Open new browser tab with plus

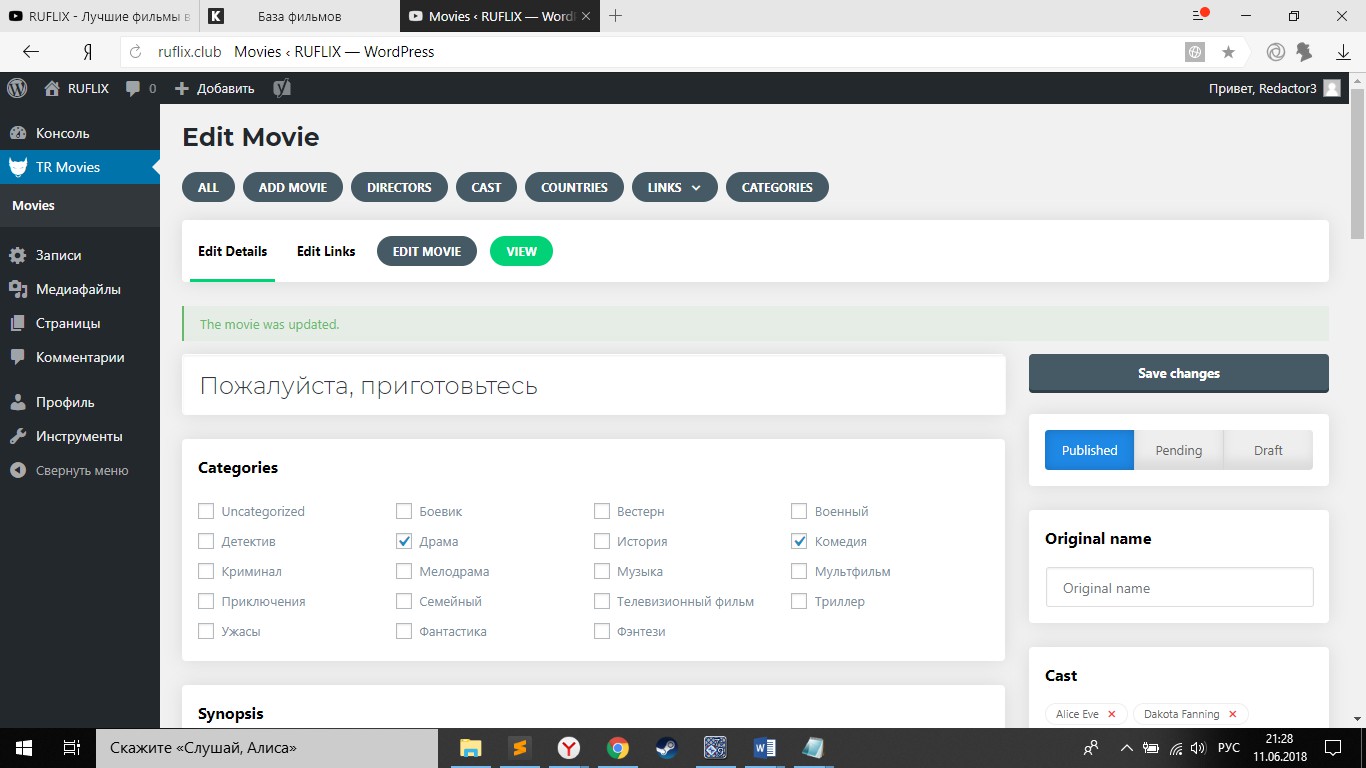616,16
